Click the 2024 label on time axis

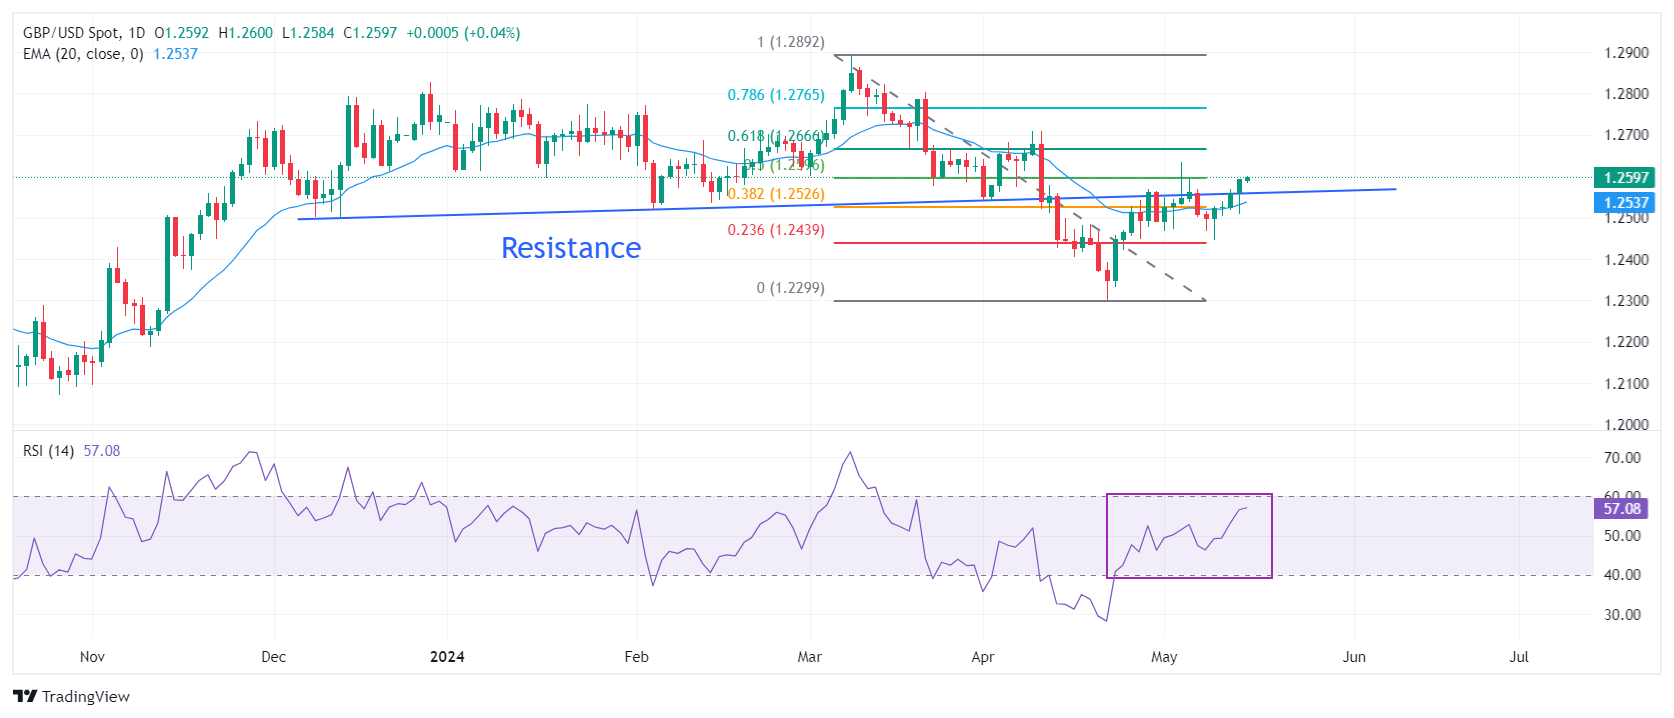coord(447,657)
